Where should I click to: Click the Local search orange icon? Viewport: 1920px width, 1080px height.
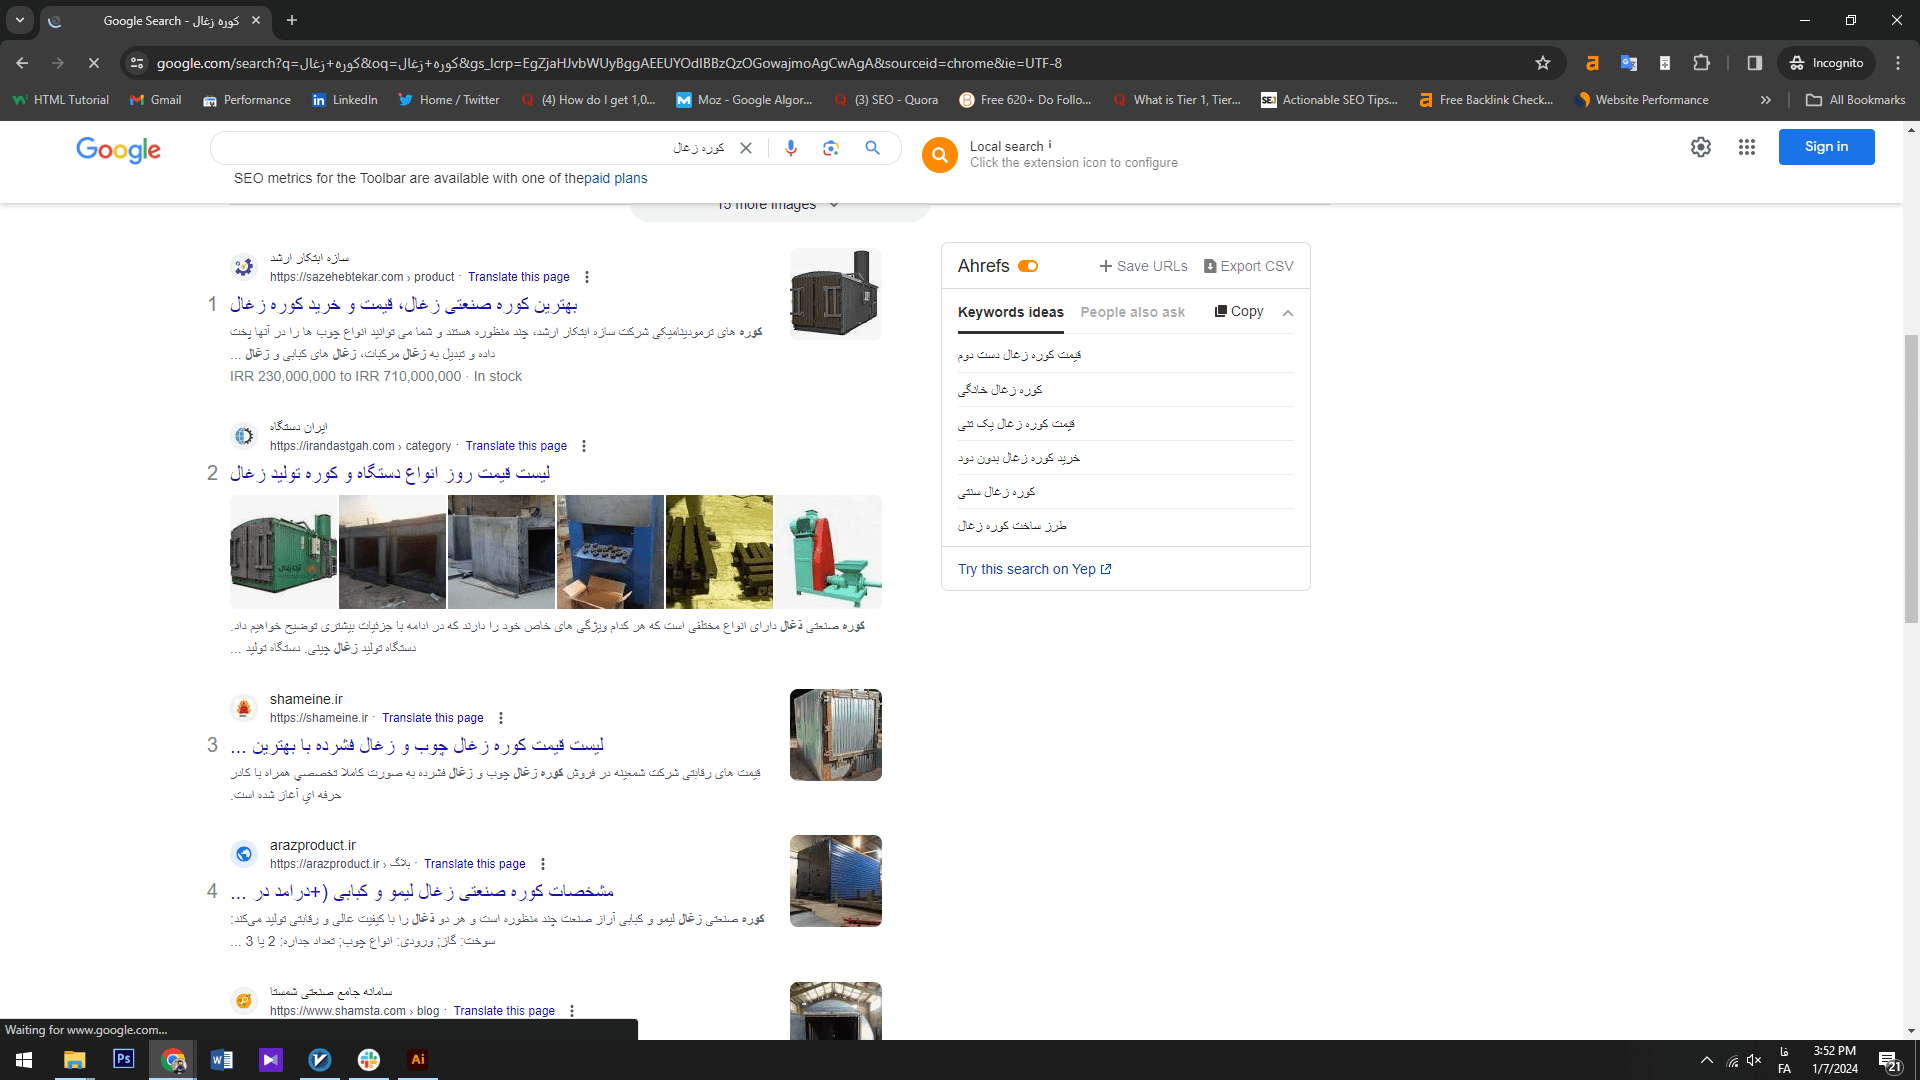pos(940,154)
